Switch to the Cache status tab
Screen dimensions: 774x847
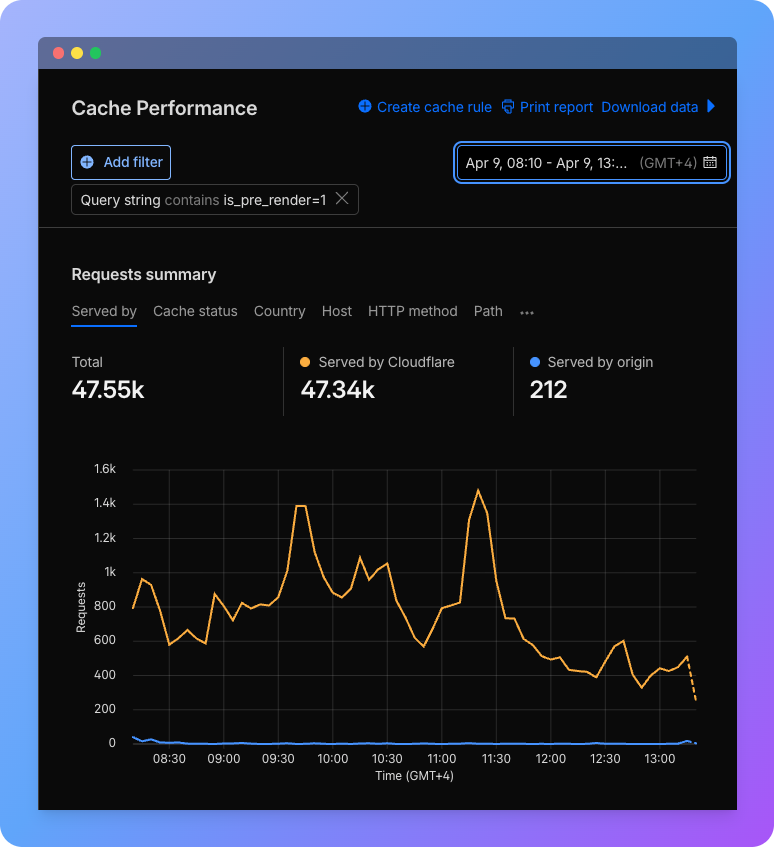coord(195,312)
